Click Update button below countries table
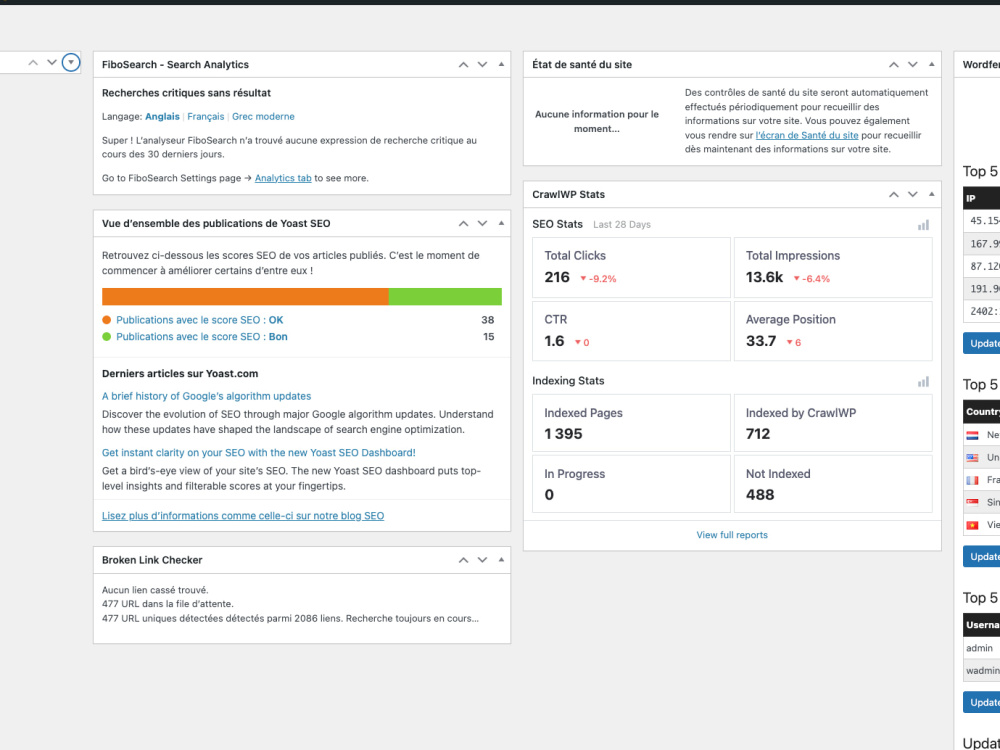Image resolution: width=1000 pixels, height=750 pixels. (x=982, y=557)
